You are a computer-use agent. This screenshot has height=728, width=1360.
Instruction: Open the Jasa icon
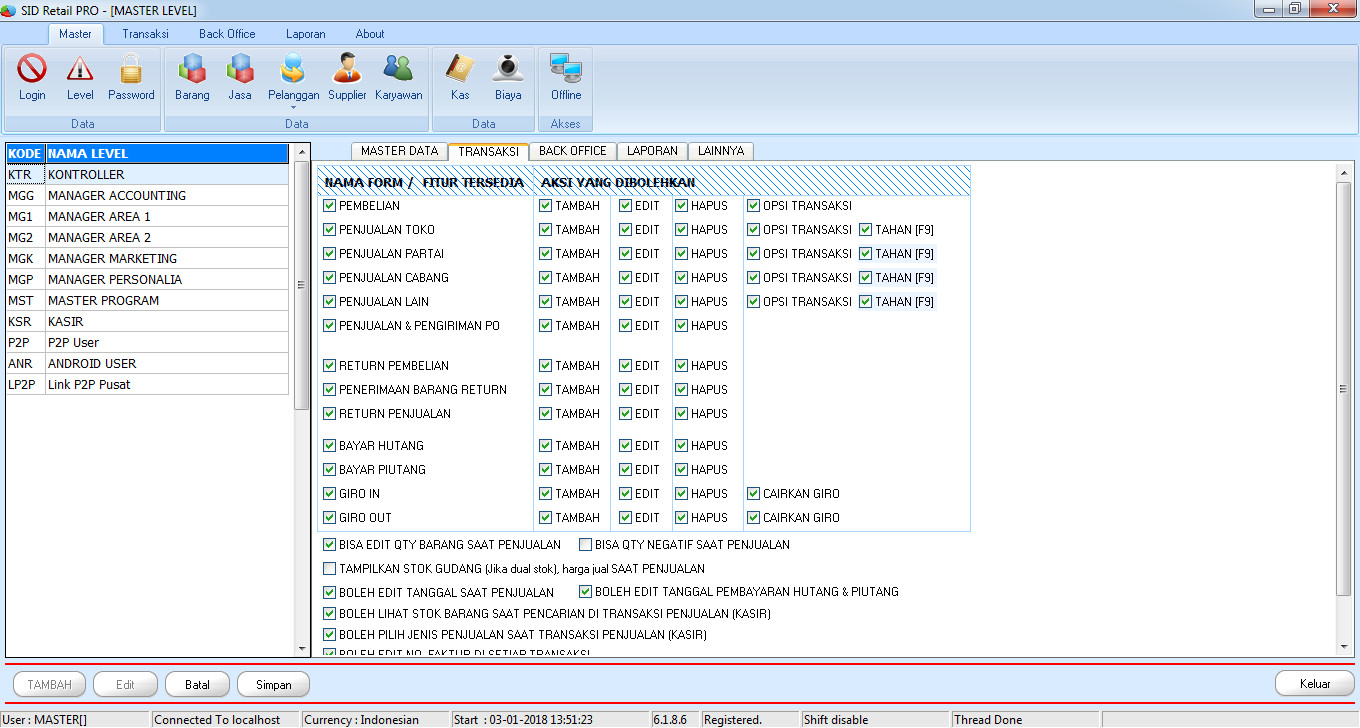[240, 78]
